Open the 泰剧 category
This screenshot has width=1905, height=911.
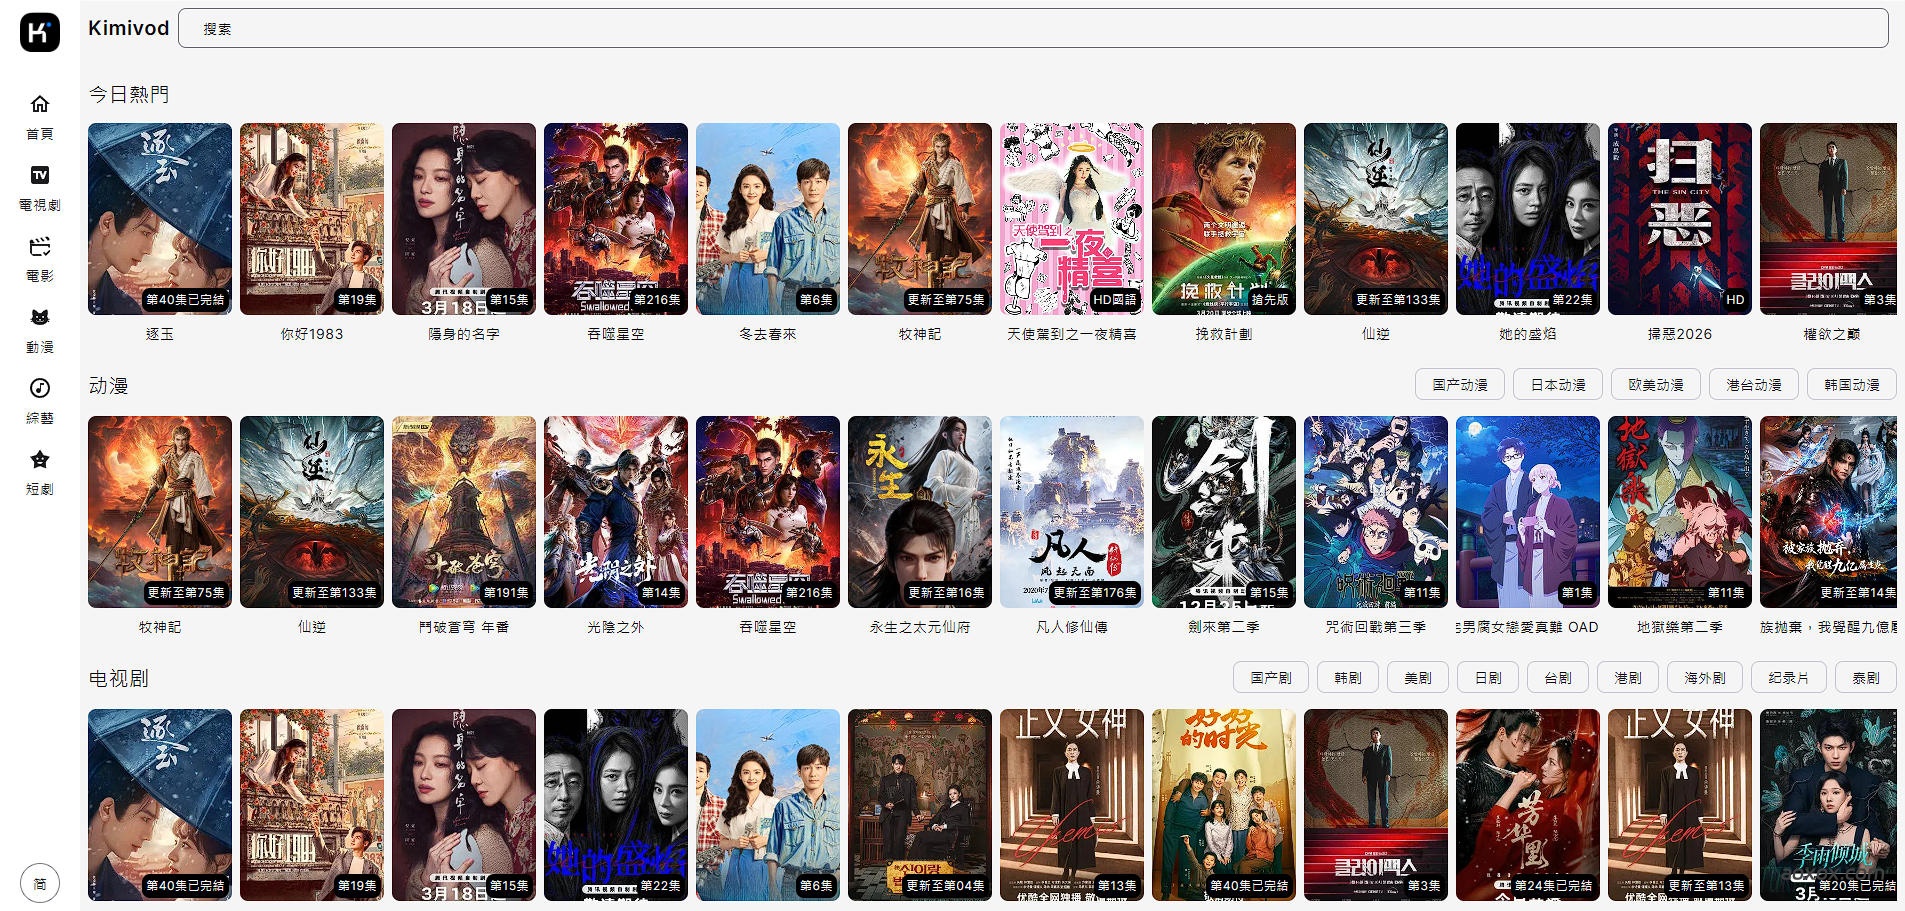point(1865,678)
